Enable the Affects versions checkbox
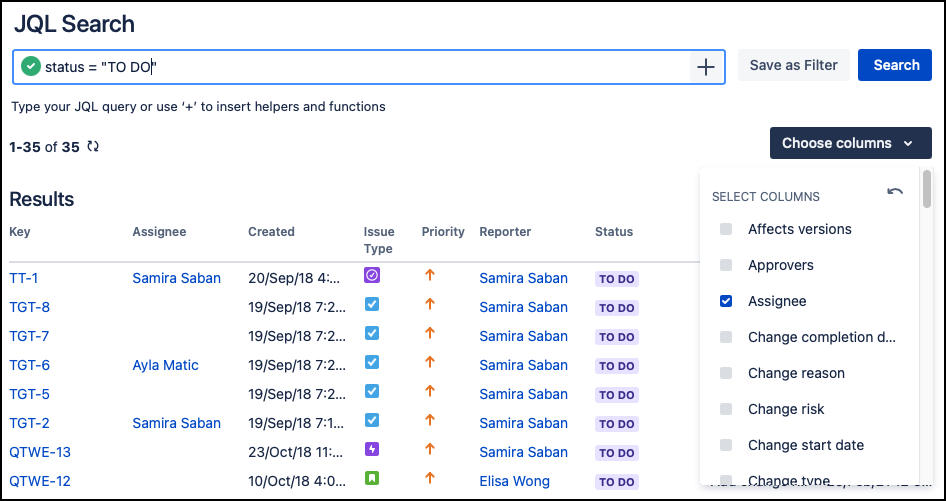The width and height of the screenshot is (946, 501). (x=726, y=229)
